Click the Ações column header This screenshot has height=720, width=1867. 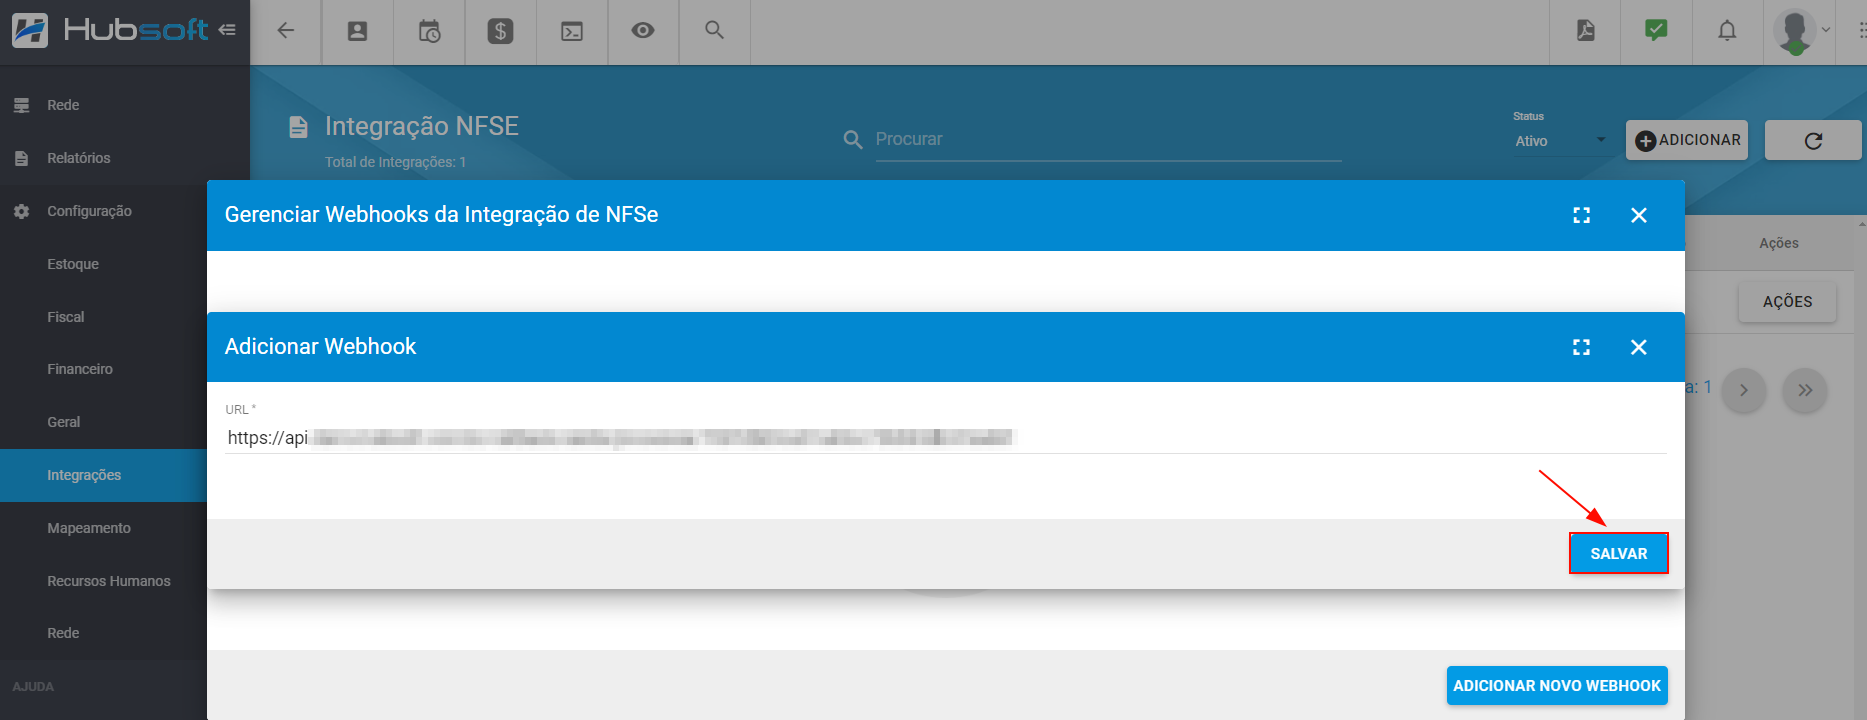(1779, 243)
